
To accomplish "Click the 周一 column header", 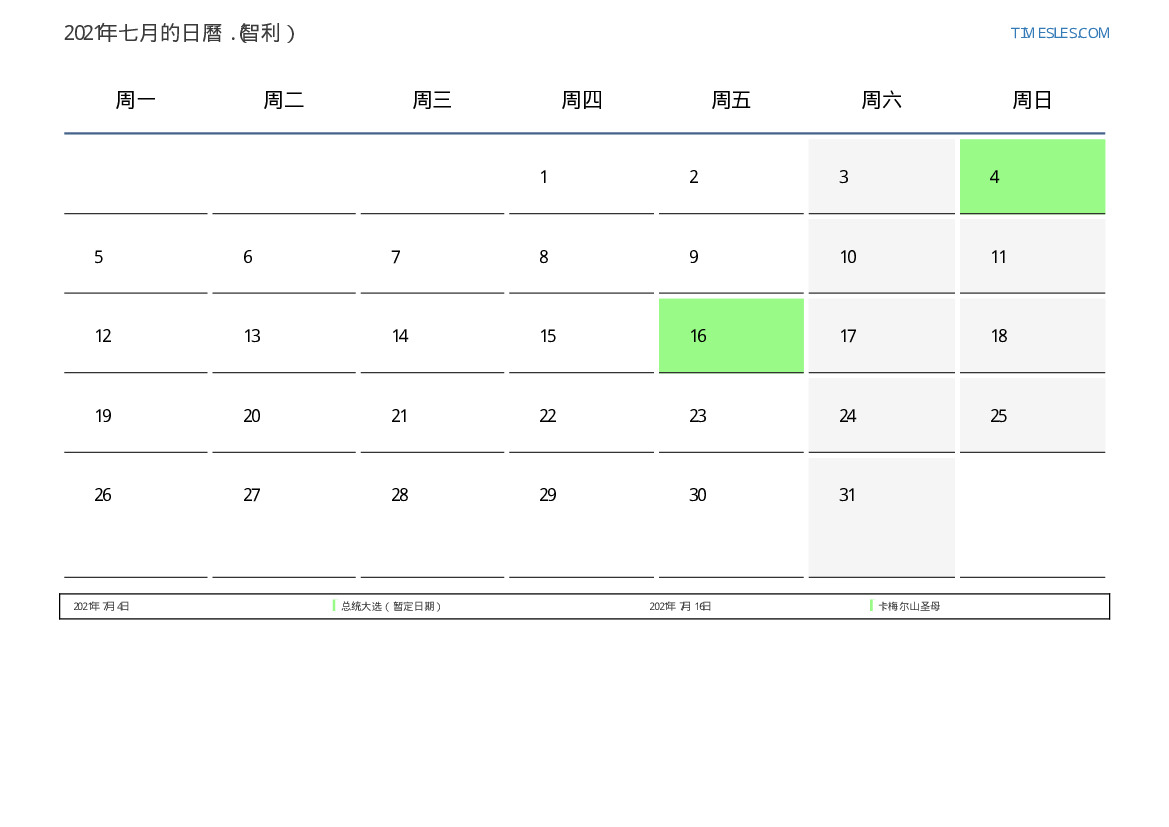I will click(x=136, y=100).
